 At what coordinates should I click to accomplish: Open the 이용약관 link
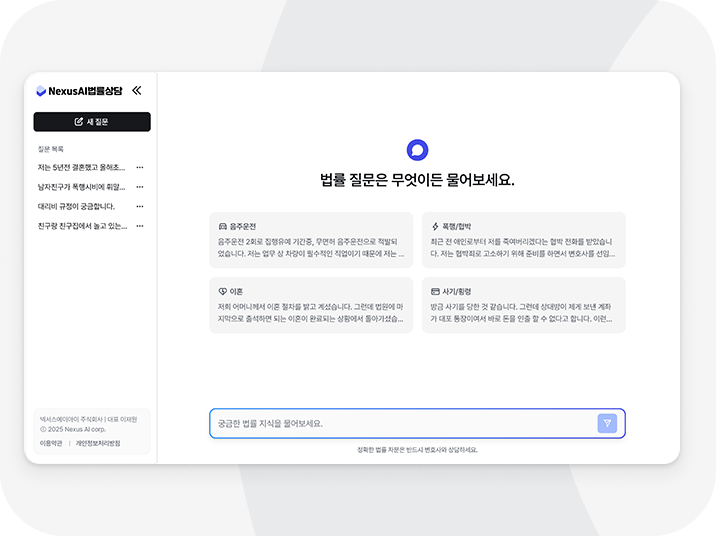click(x=51, y=443)
